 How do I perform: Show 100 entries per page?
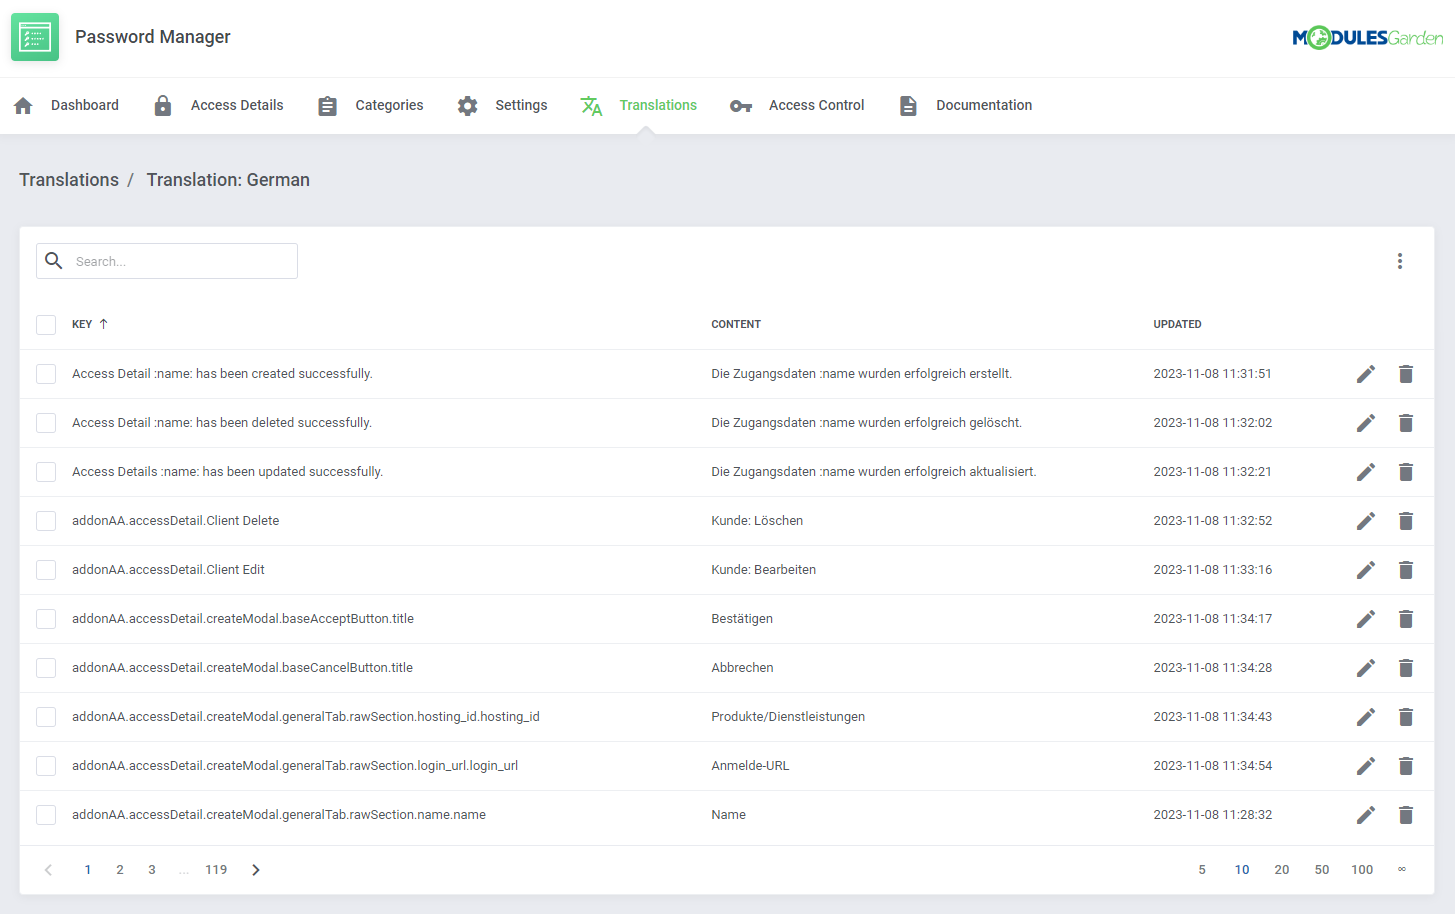pos(1362,869)
